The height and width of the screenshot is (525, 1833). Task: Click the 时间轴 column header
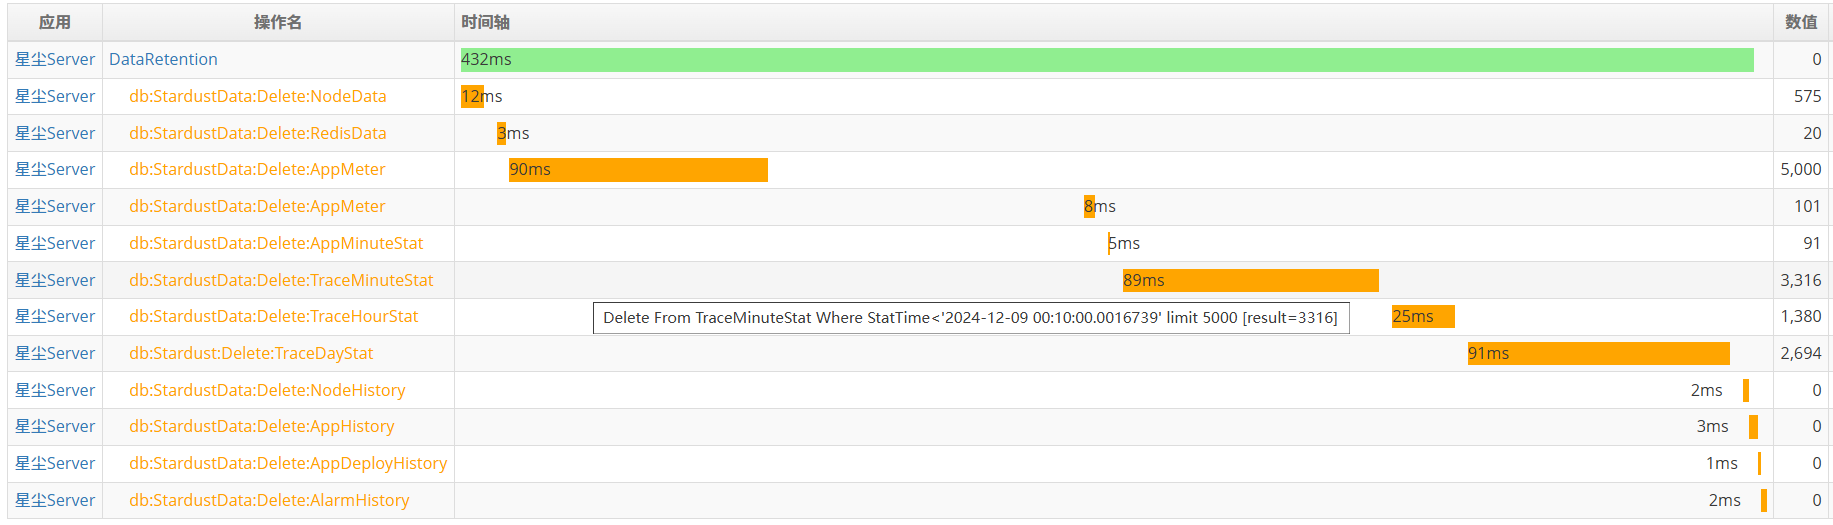tap(486, 22)
